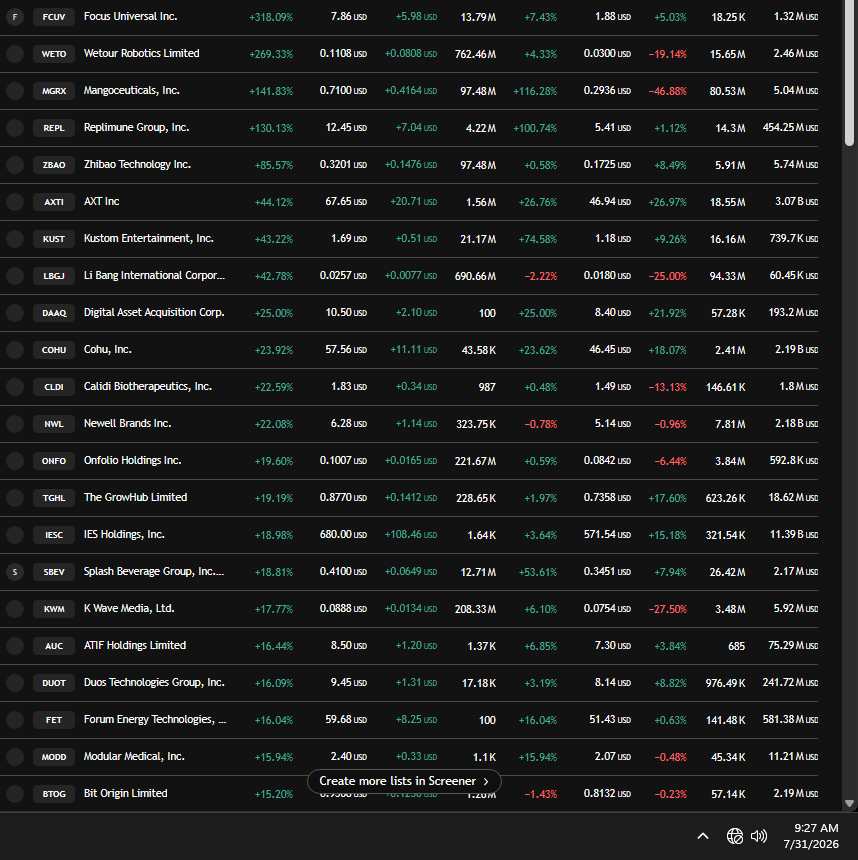This screenshot has height=860, width=858.
Task: Open the ZBAO ticker badge
Action: click(x=54, y=165)
